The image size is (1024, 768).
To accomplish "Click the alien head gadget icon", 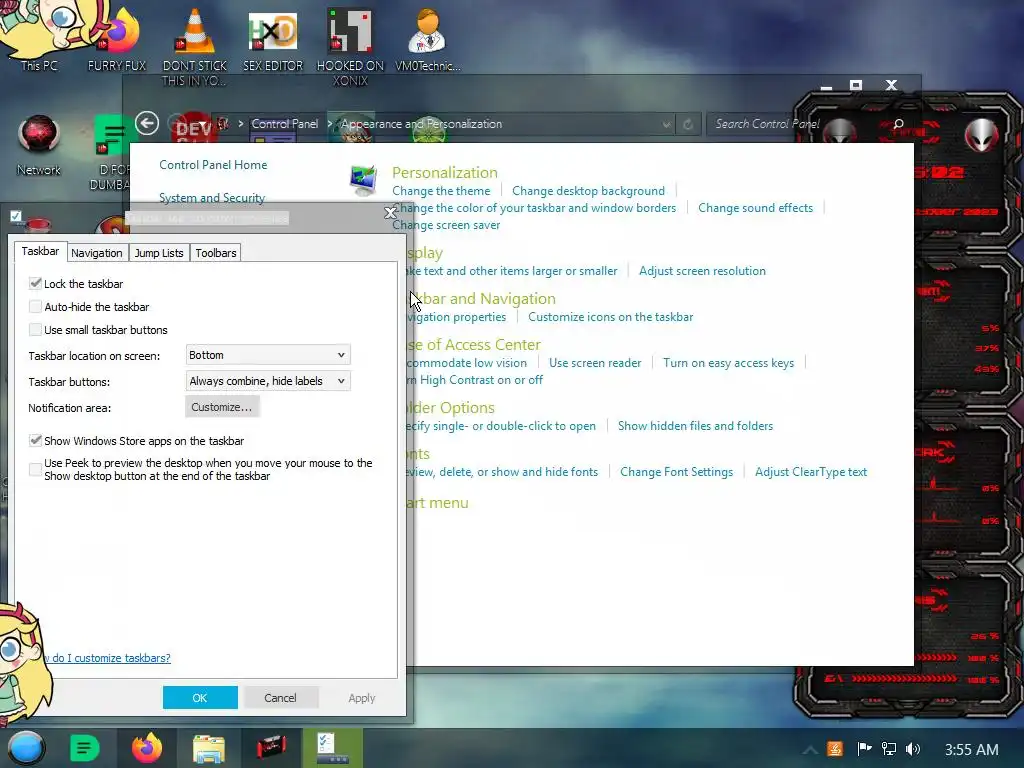I will point(982,134).
